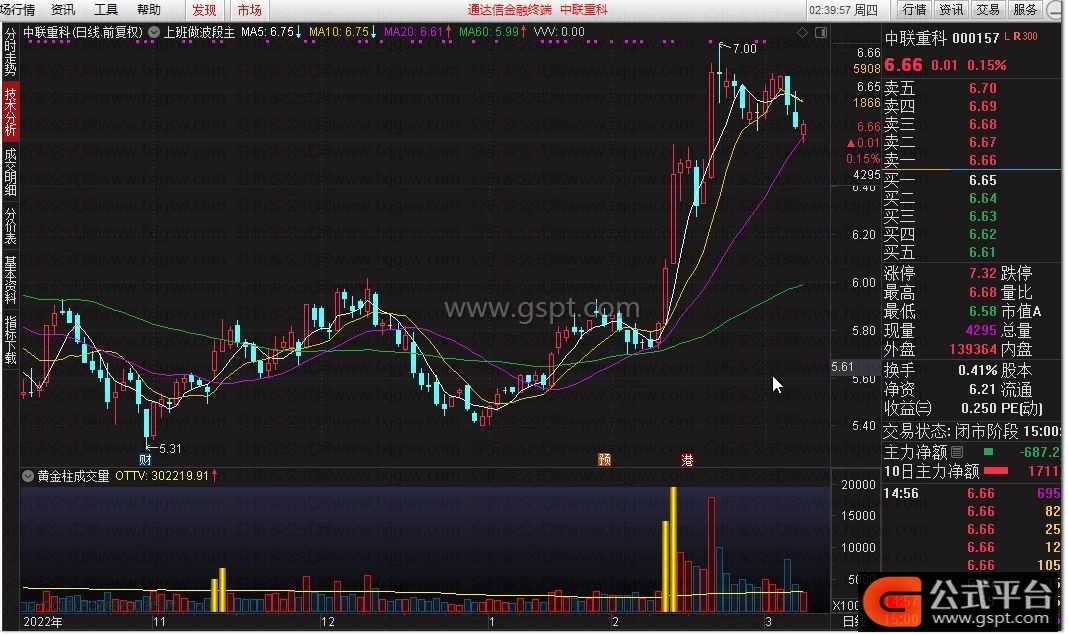The height and width of the screenshot is (635, 1068).
Task: Select the 分时走势 sidebar tab
Action: point(10,52)
